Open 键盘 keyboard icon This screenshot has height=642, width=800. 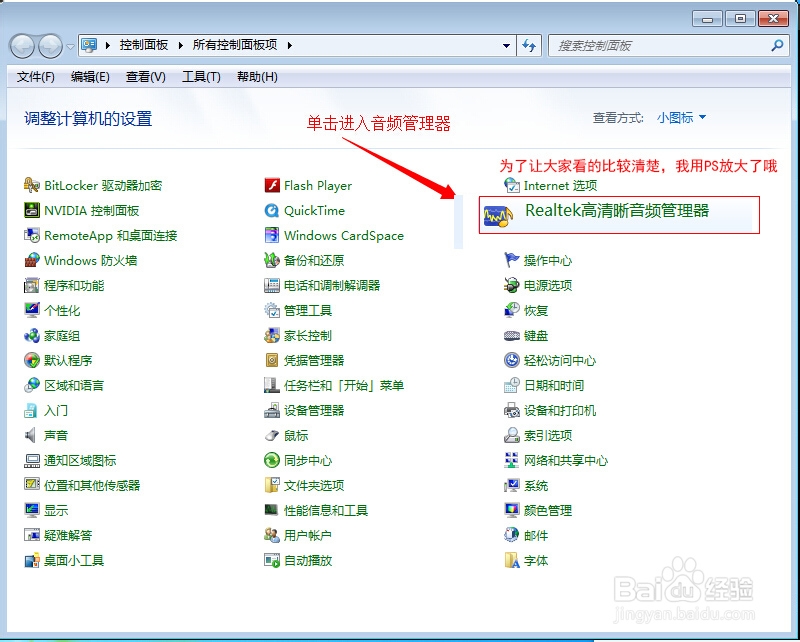pos(512,335)
